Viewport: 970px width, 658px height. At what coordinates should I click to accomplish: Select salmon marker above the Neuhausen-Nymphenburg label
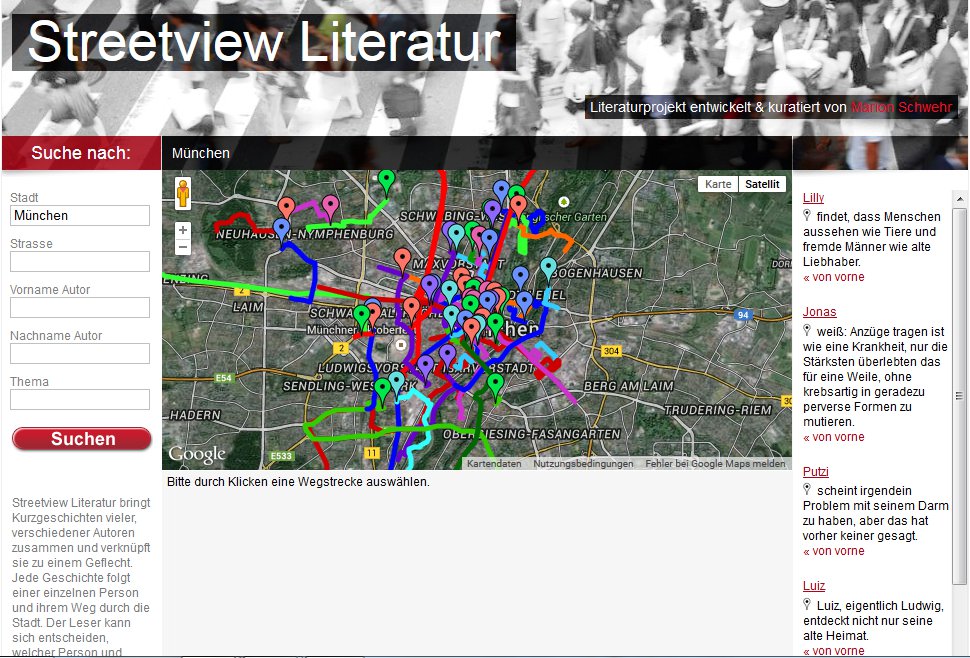tap(286, 209)
